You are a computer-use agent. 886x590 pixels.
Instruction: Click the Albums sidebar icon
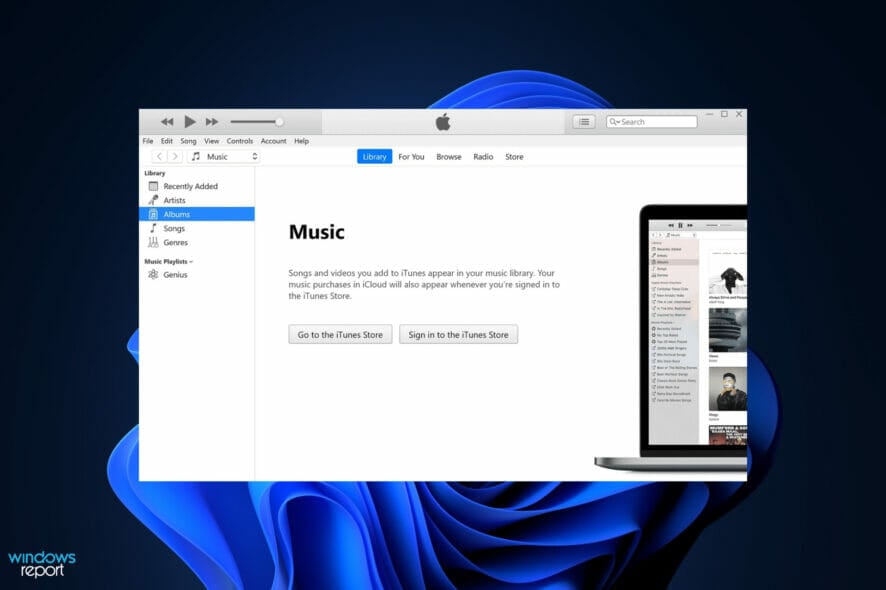pyautogui.click(x=153, y=214)
